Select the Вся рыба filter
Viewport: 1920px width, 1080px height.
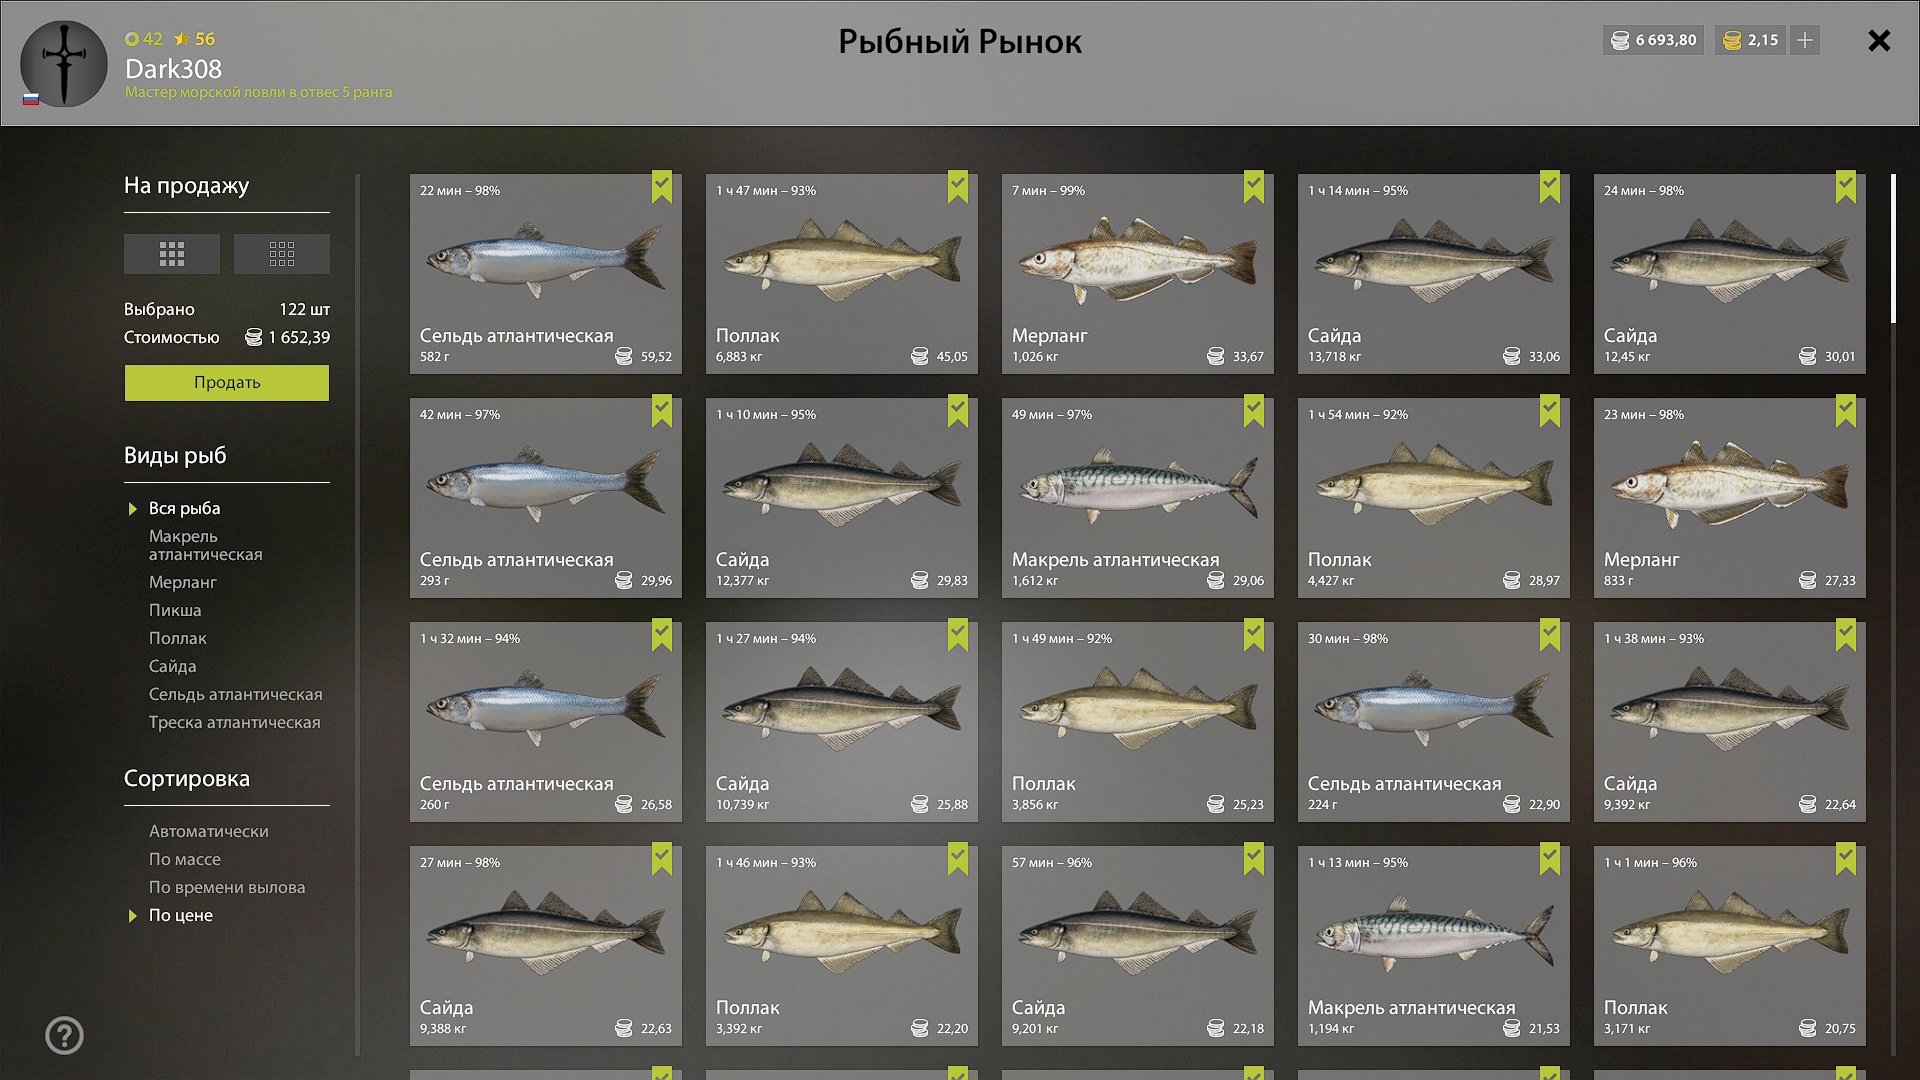tap(185, 508)
